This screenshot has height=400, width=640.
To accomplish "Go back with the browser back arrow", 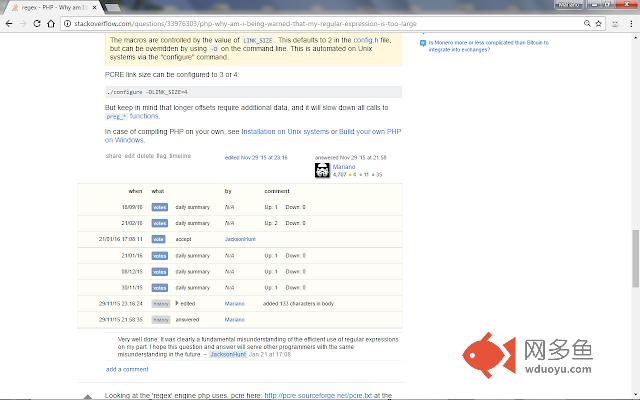I will coord(9,24).
